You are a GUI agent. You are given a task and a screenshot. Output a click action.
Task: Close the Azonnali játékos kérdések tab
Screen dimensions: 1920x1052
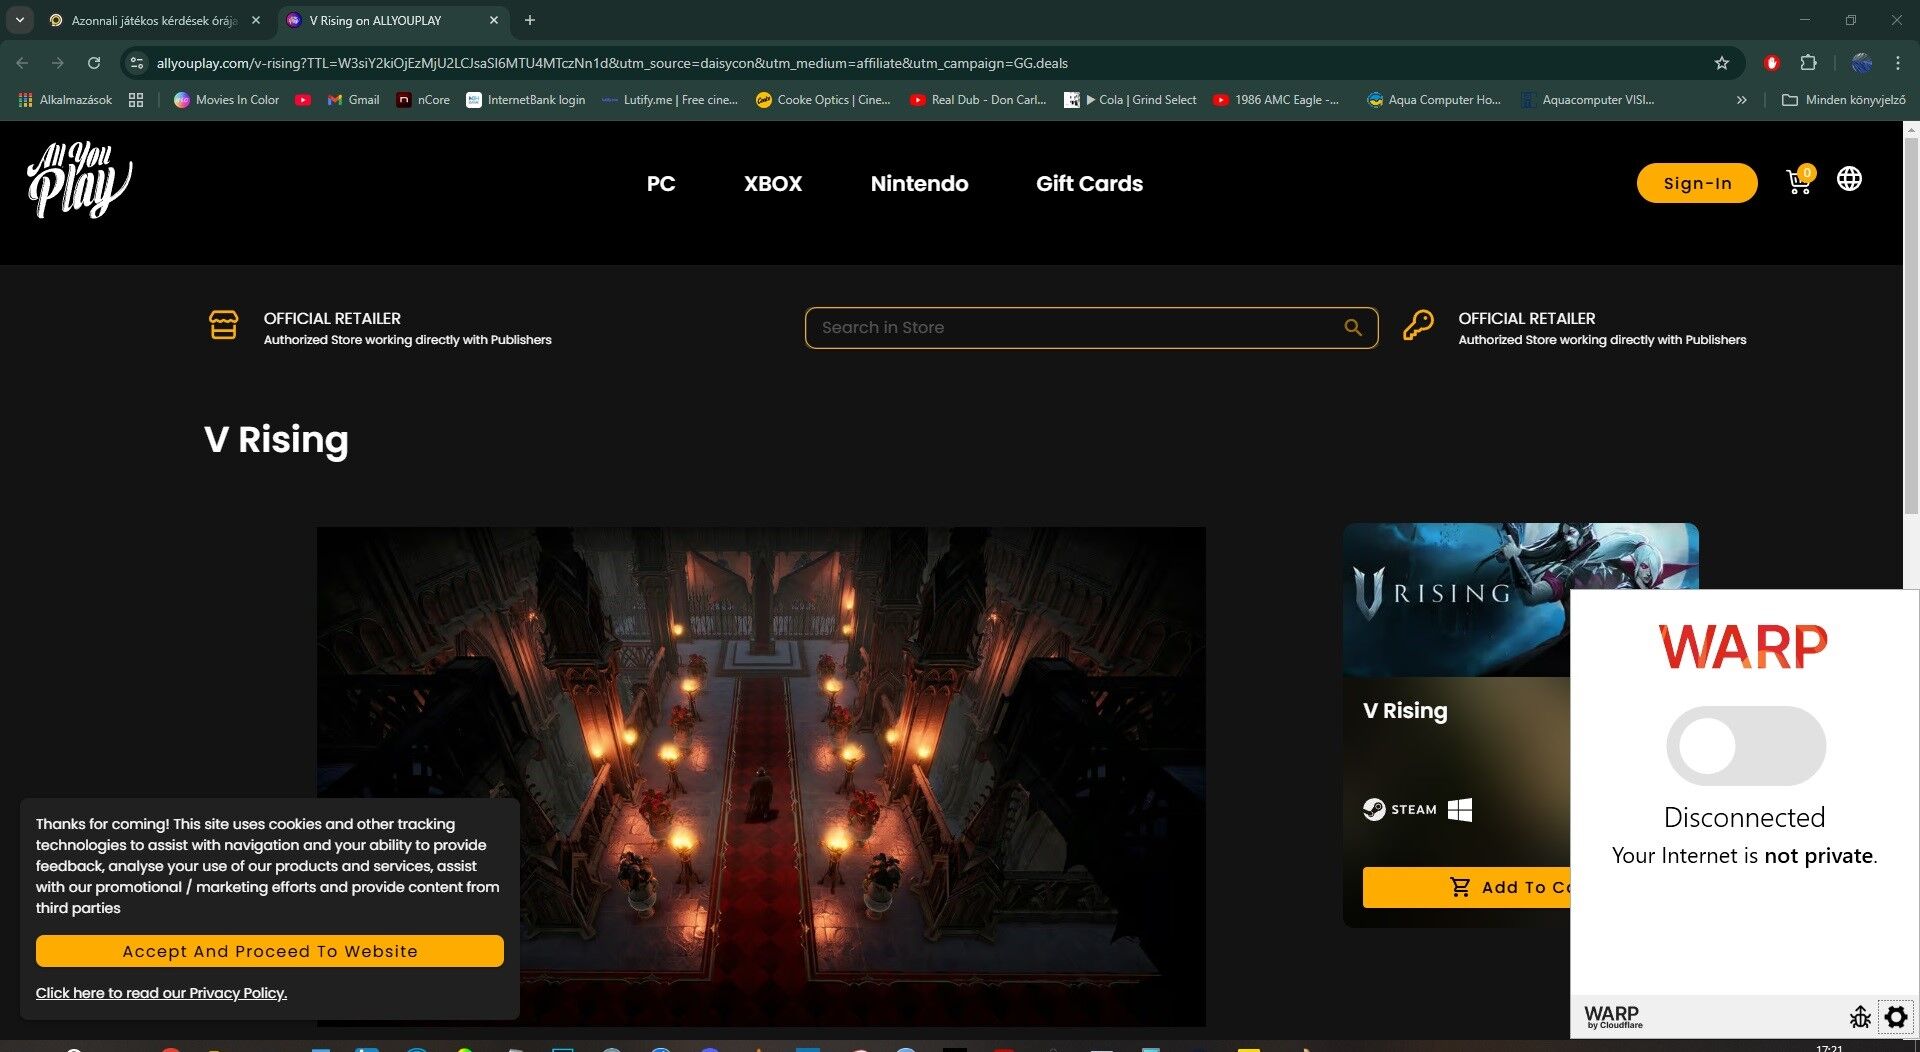(x=256, y=20)
